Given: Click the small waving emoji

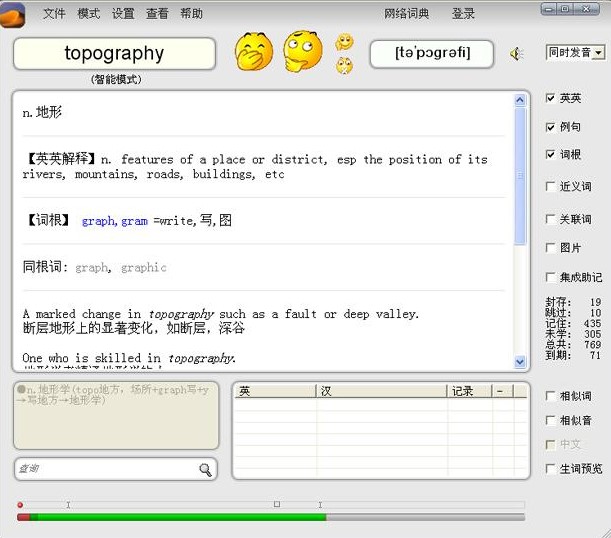Looking at the screenshot, I should 344,42.
